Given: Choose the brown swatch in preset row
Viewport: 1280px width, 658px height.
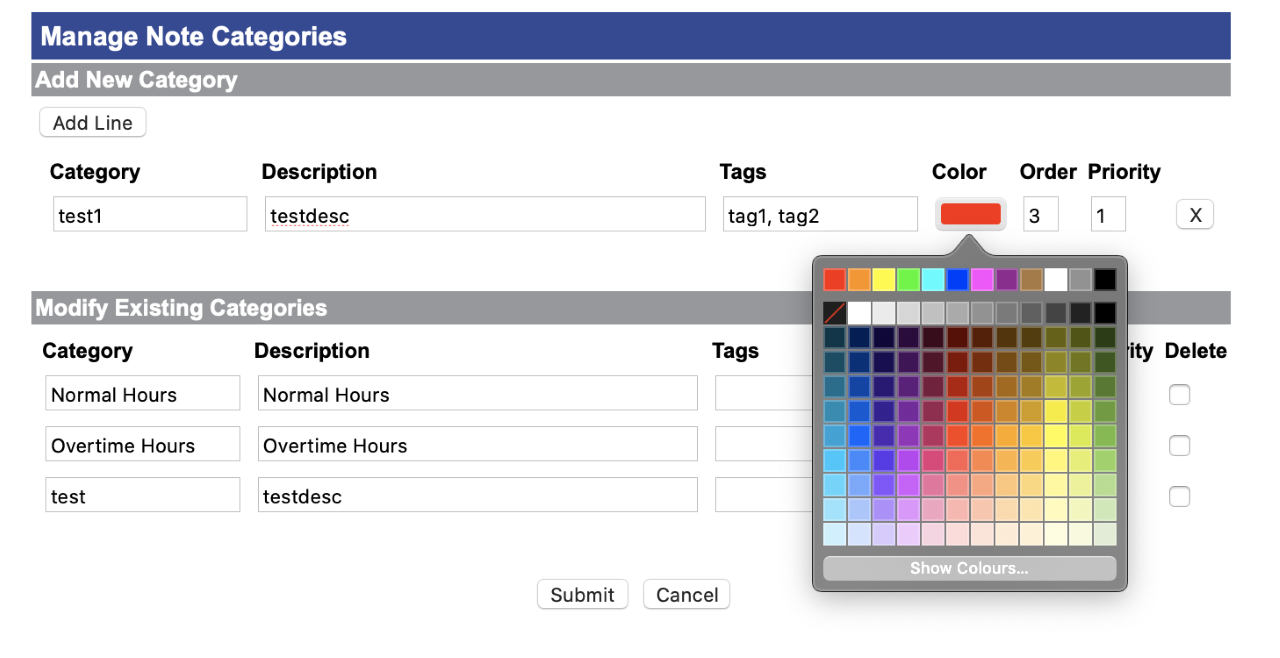Looking at the screenshot, I should (x=1031, y=279).
